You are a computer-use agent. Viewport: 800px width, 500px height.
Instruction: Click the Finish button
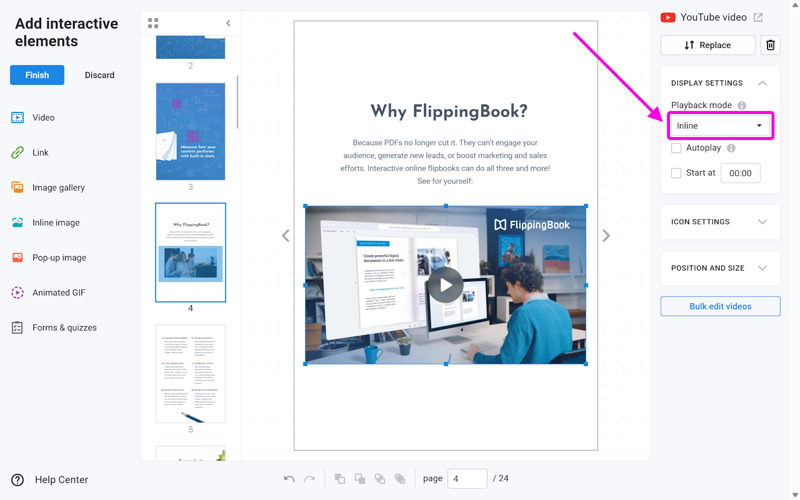tap(37, 75)
